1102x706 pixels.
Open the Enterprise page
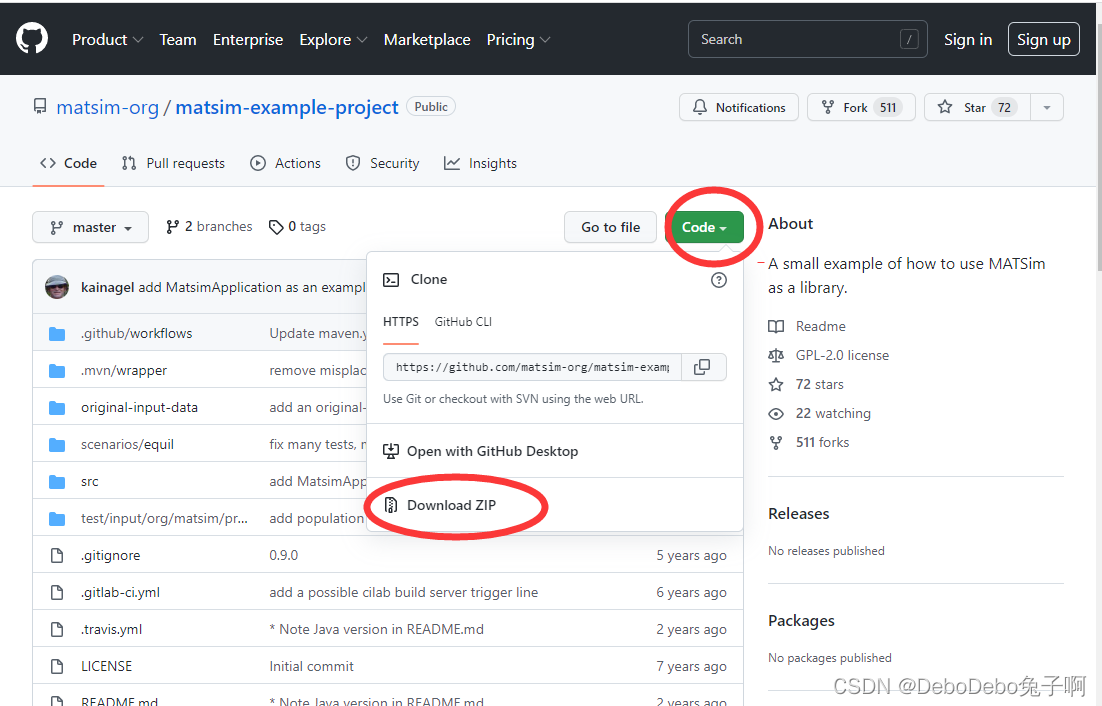tap(248, 39)
